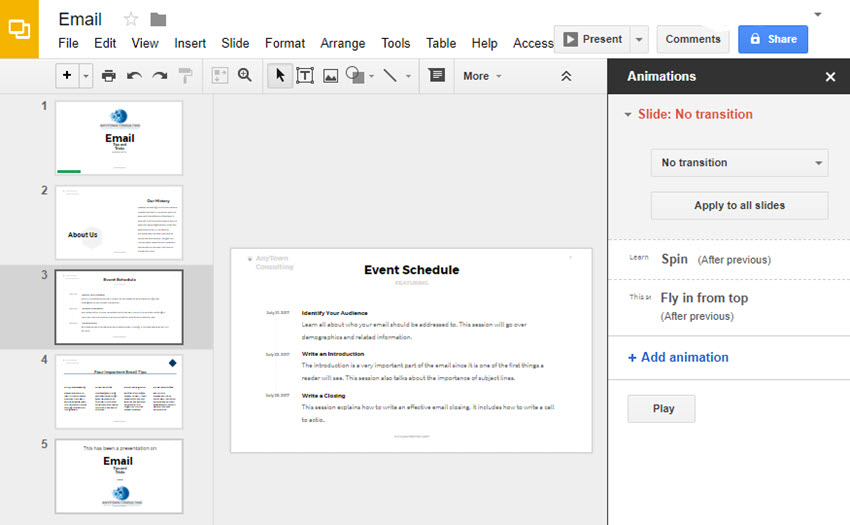Open the Format menu
The height and width of the screenshot is (525, 850).
pos(285,43)
